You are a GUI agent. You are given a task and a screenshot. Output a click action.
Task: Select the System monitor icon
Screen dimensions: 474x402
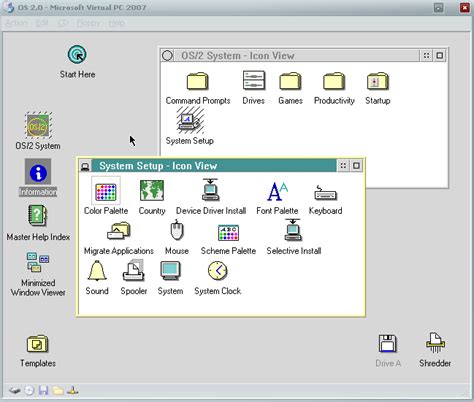click(170, 271)
